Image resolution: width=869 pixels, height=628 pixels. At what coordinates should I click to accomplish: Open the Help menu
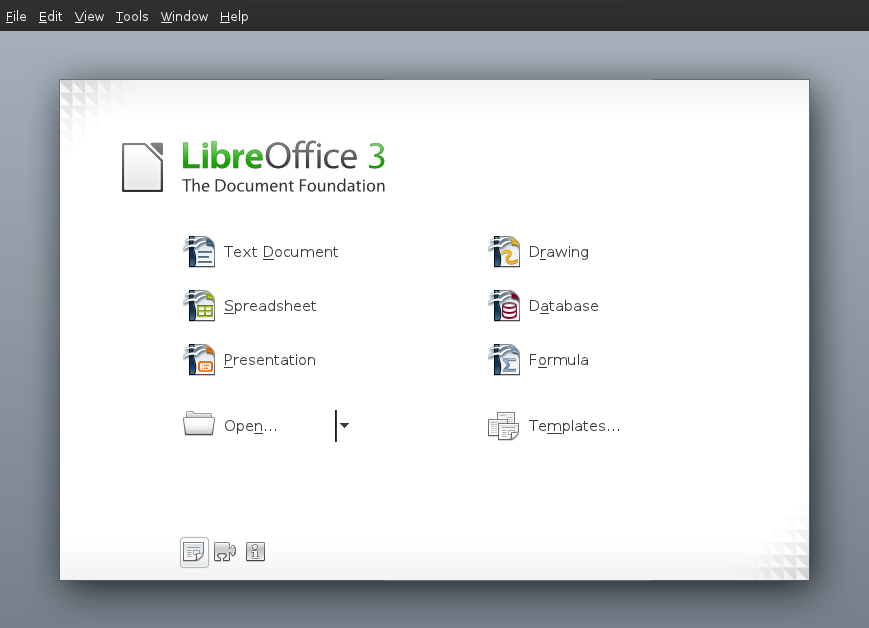(x=234, y=17)
